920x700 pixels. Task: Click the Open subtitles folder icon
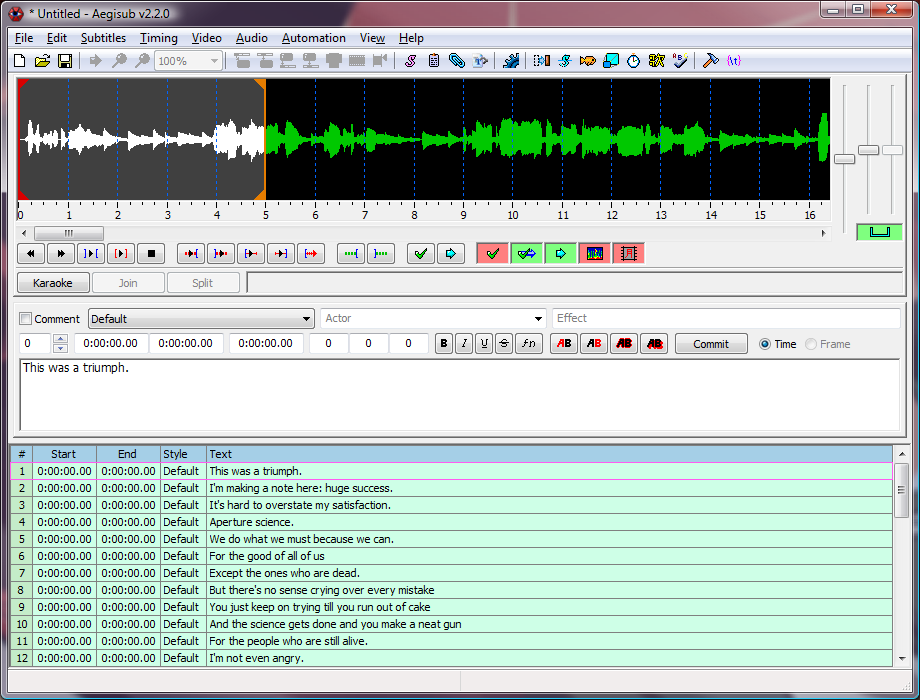click(42, 61)
